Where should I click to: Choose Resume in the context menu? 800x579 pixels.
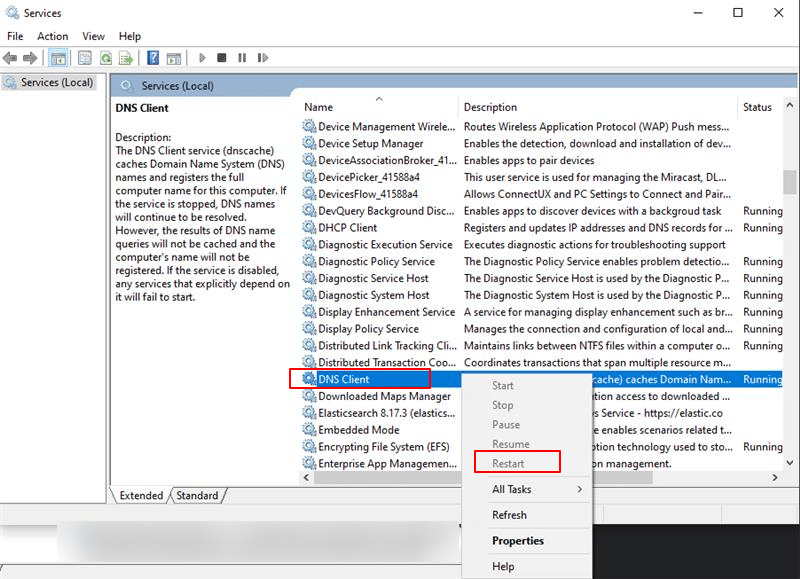pyautogui.click(x=527, y=444)
